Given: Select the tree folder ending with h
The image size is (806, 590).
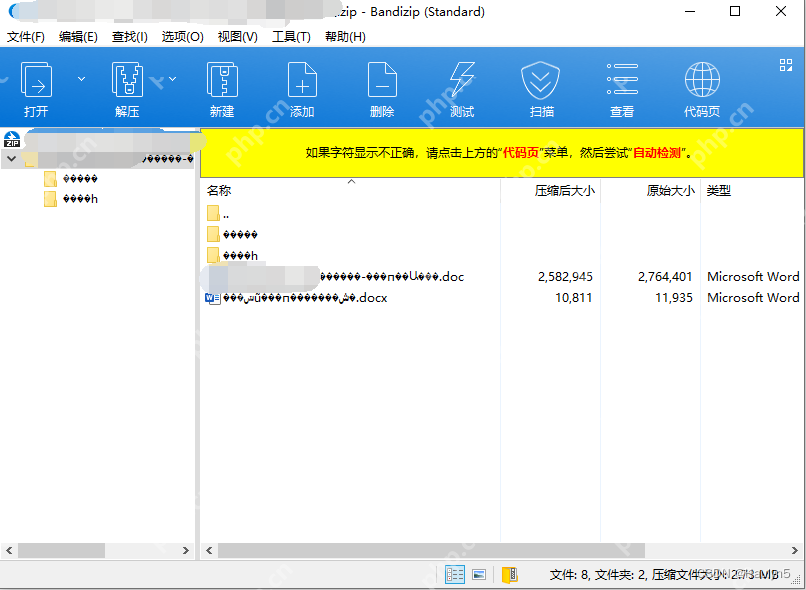Looking at the screenshot, I should click(x=71, y=199).
